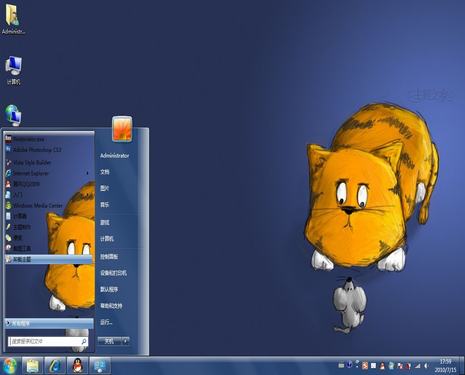The height and width of the screenshot is (375, 465).
Task: Select the Administrator folder desktop icon
Action: point(13,19)
